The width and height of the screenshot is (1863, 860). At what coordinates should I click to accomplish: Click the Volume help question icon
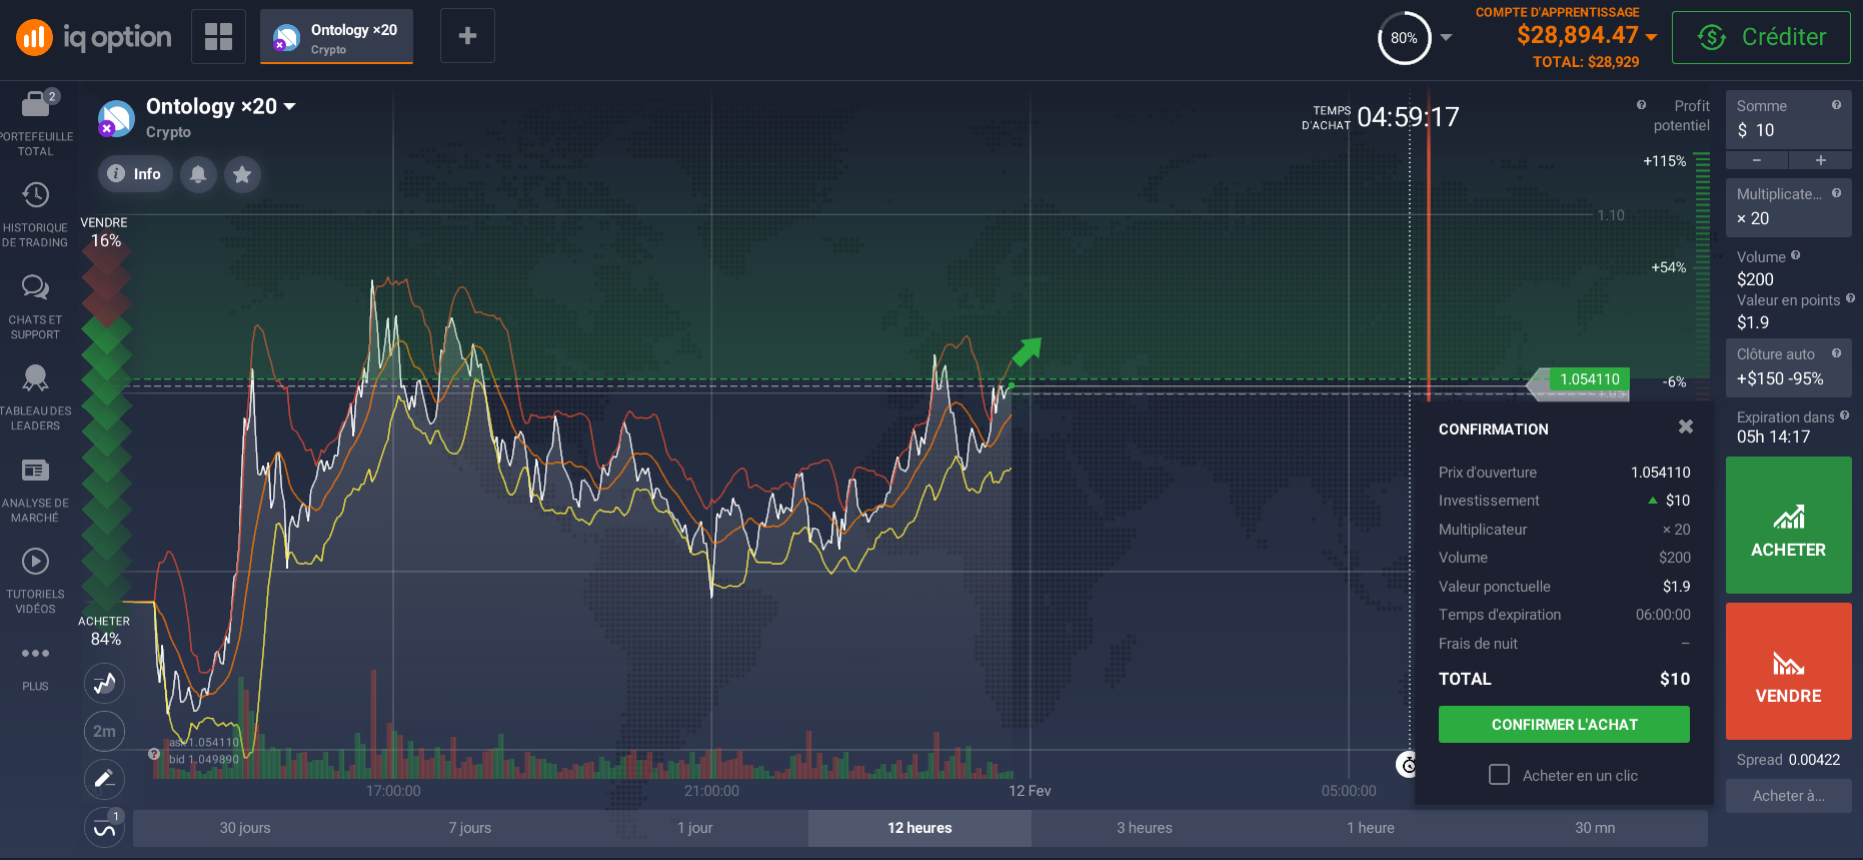point(1796,256)
